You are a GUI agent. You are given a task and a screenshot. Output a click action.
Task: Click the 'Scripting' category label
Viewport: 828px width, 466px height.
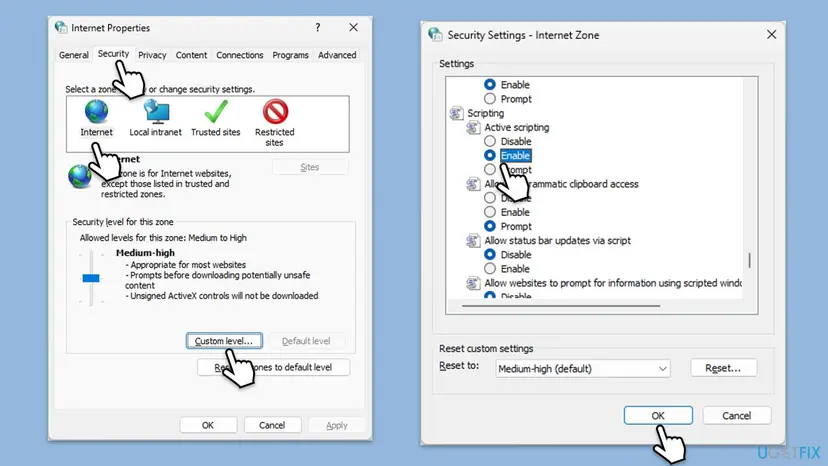[x=485, y=113]
